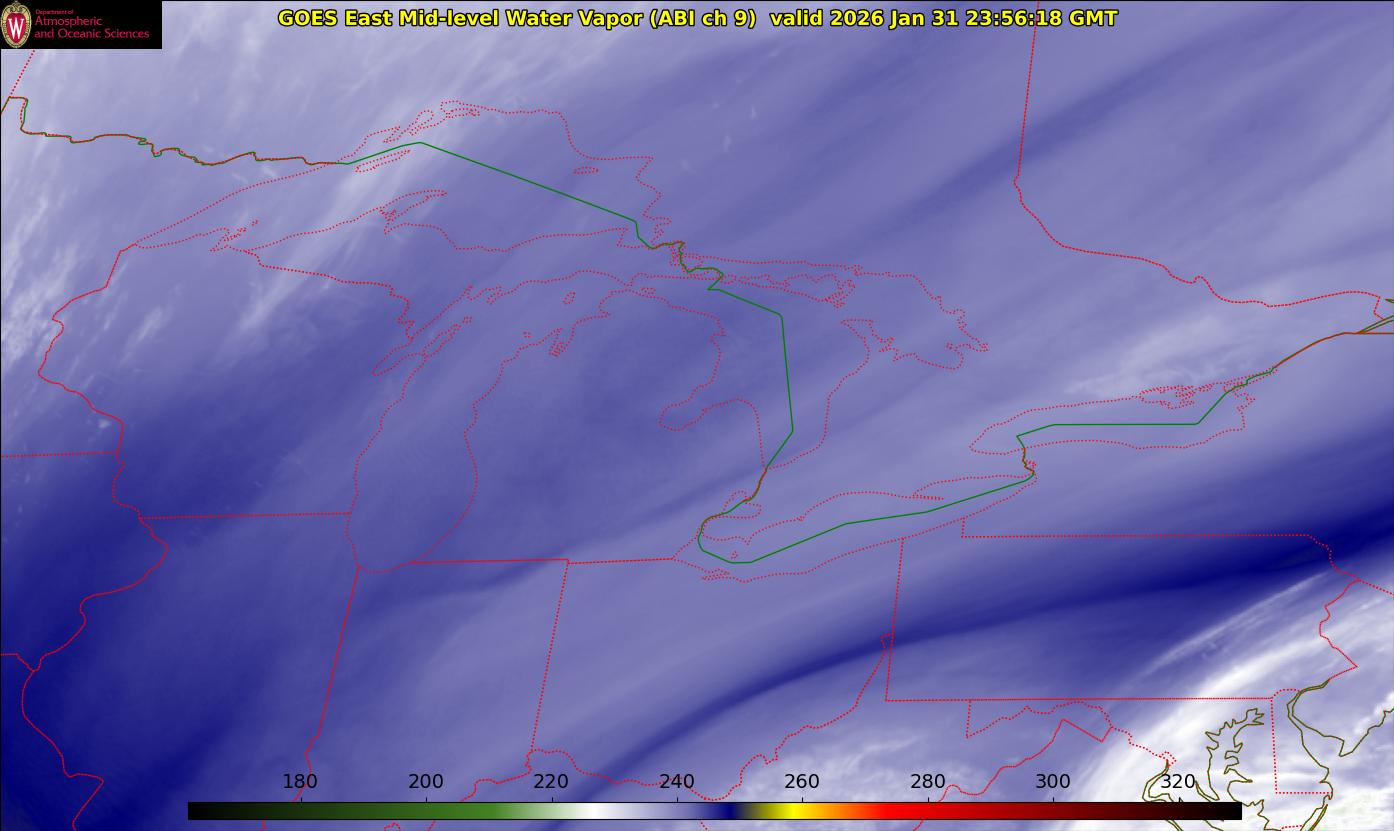This screenshot has height=831, width=1394.
Task: Click the 200 tick label on colorbar
Action: pyautogui.click(x=426, y=781)
